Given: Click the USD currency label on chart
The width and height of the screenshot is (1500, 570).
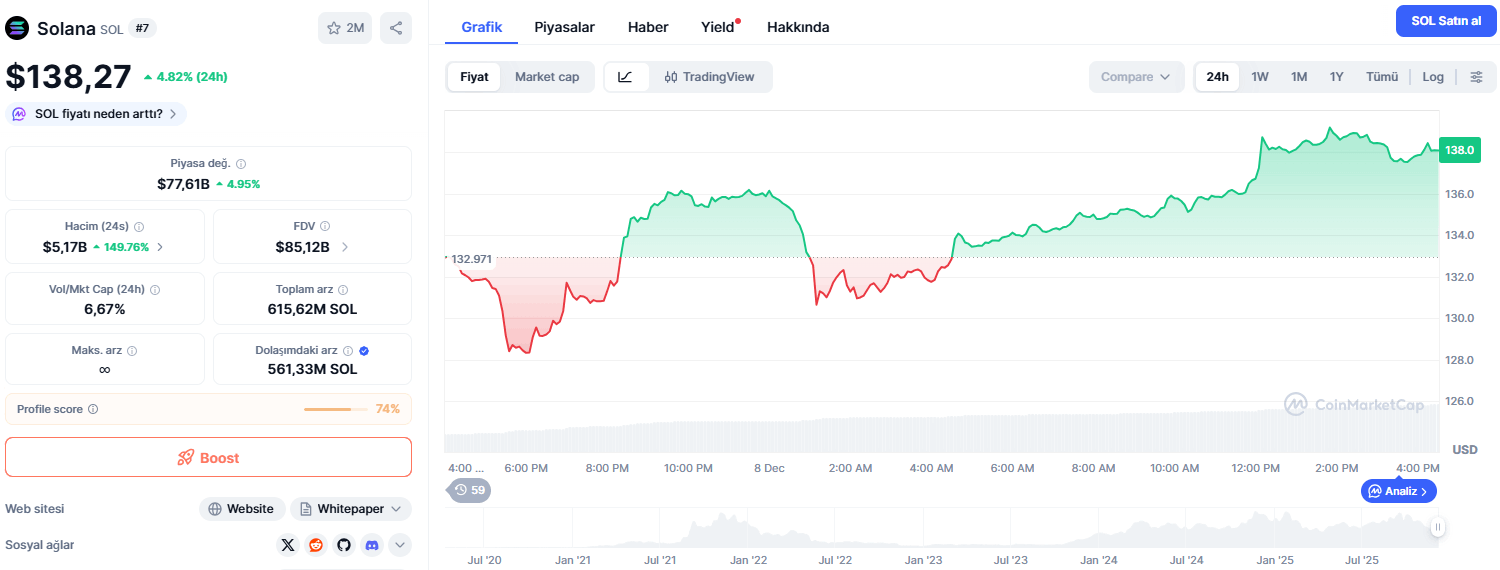Looking at the screenshot, I should click(1464, 450).
